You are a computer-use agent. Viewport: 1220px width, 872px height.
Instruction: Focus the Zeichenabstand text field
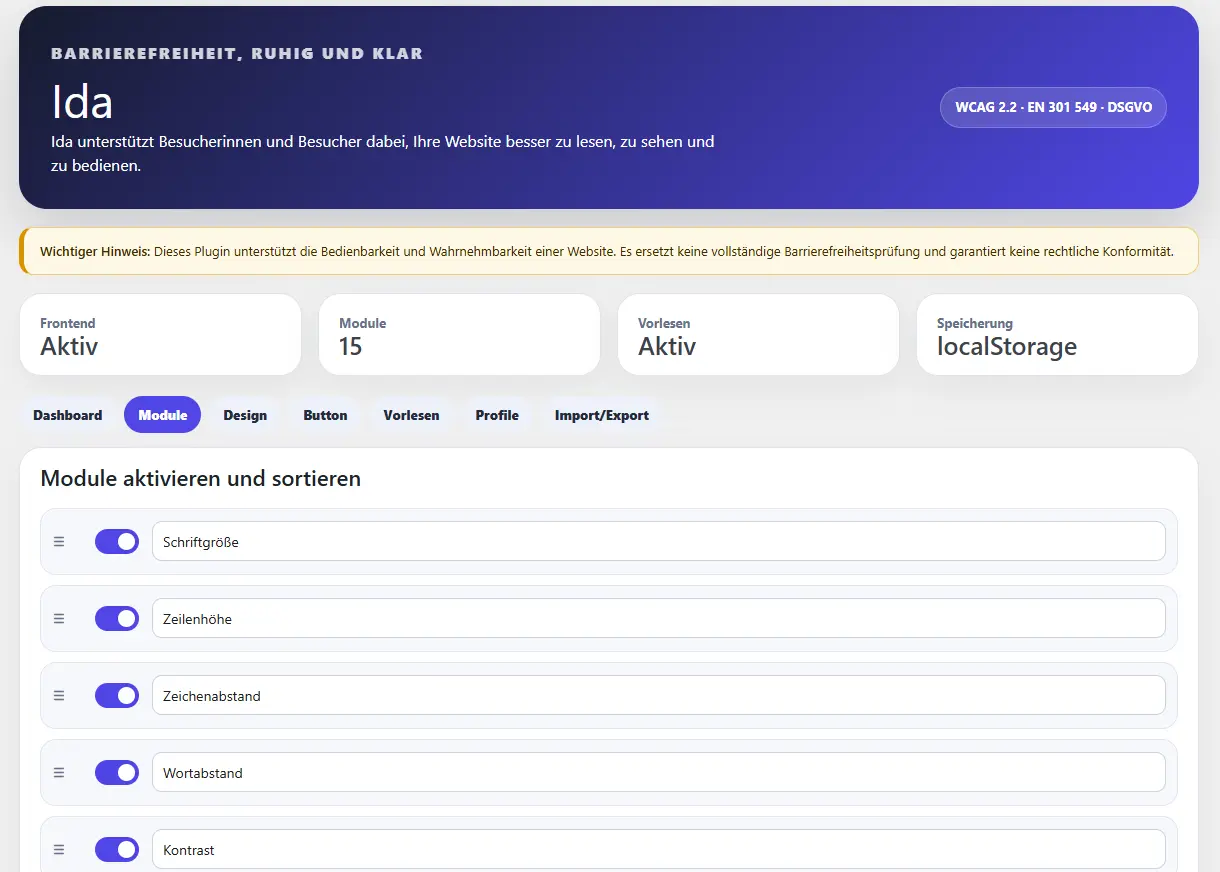[x=659, y=696]
